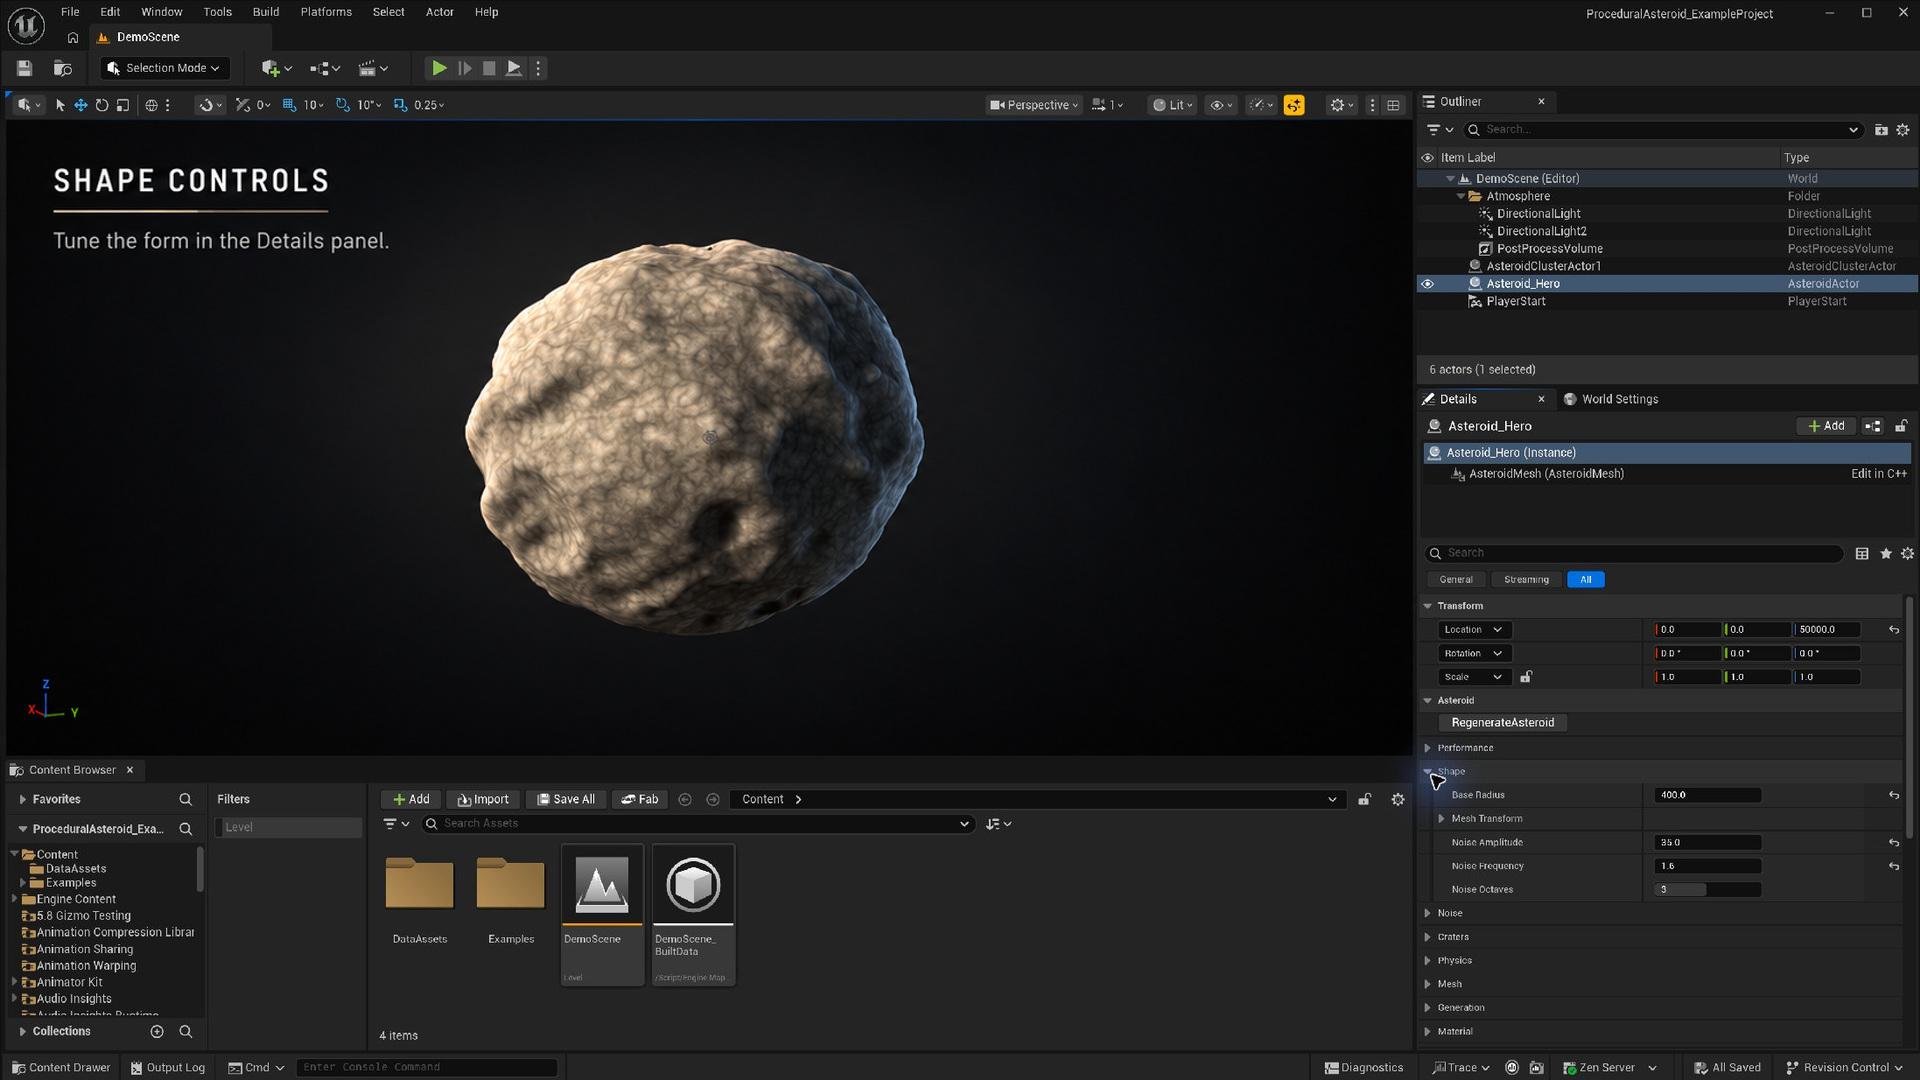1920x1080 pixels.
Task: Click the Noise Octaves slider field
Action: click(x=1707, y=890)
